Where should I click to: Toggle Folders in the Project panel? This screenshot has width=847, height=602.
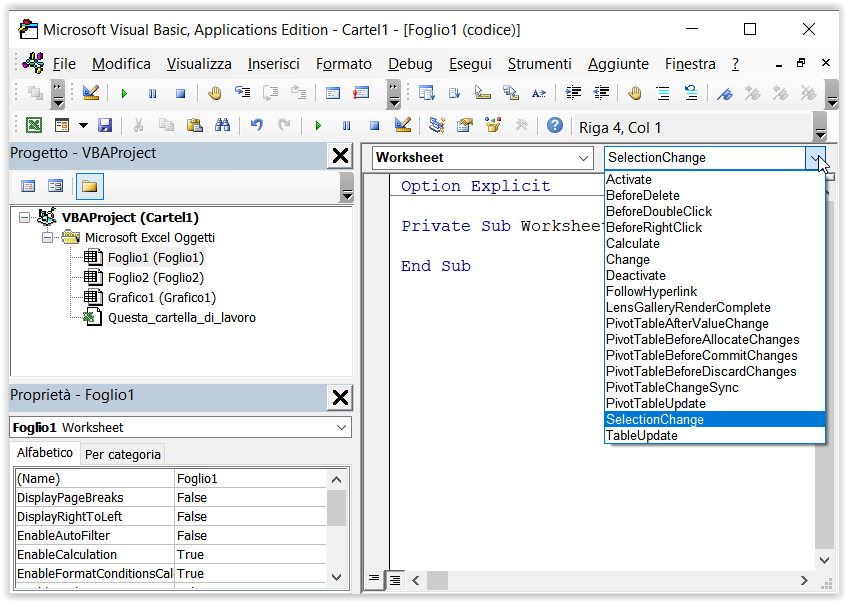tap(90, 186)
